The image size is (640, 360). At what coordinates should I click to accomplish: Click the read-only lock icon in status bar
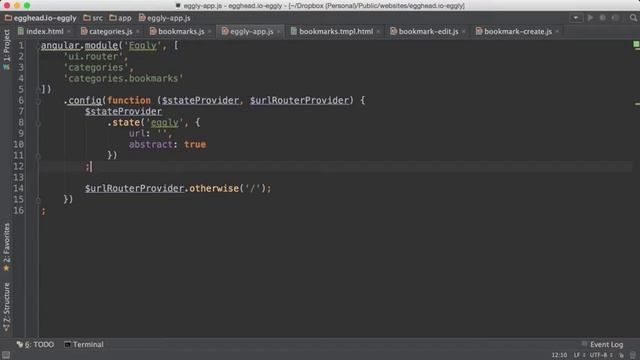[x=621, y=355]
